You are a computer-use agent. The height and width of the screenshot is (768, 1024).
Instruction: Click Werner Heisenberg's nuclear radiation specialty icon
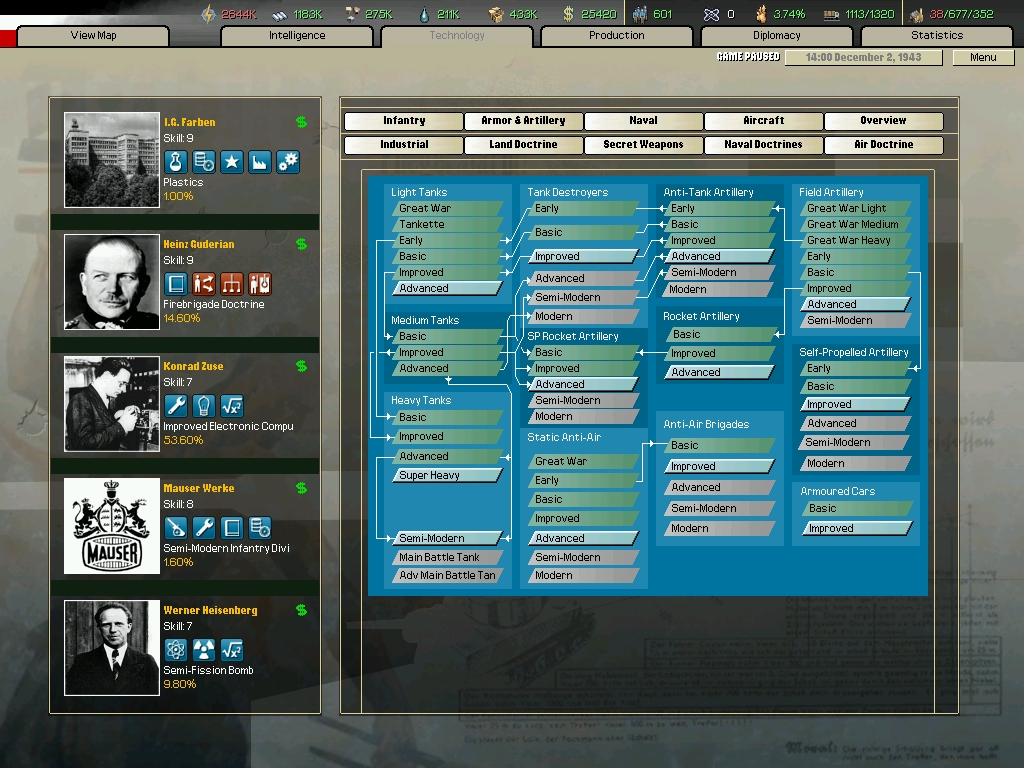point(204,650)
